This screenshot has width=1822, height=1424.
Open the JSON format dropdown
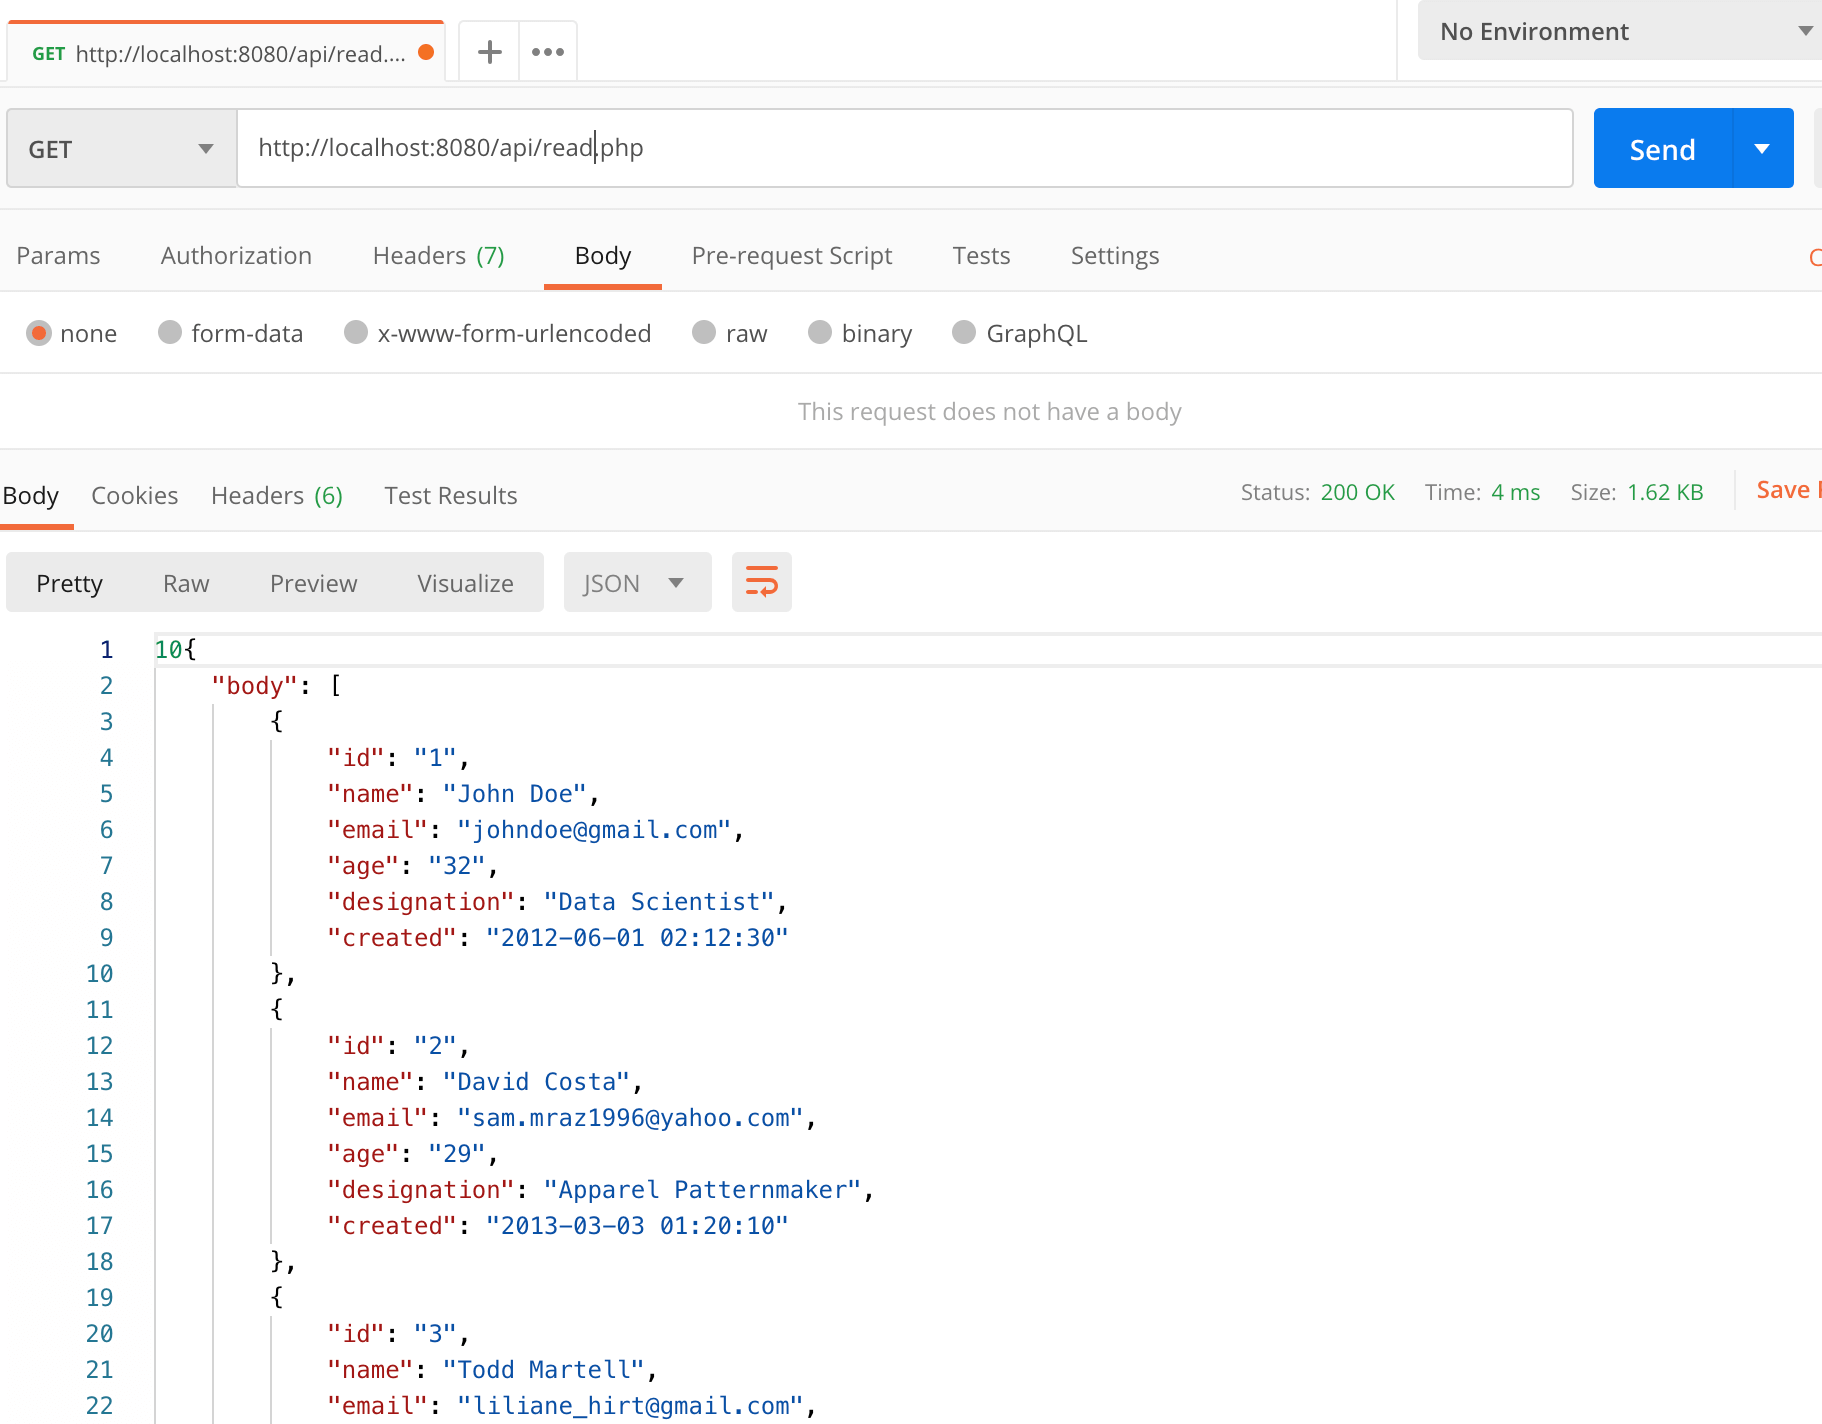point(638,582)
